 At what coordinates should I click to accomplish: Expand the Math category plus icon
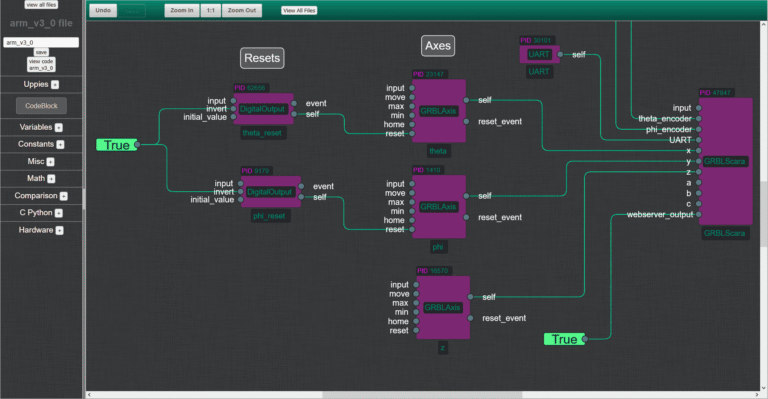(x=51, y=179)
